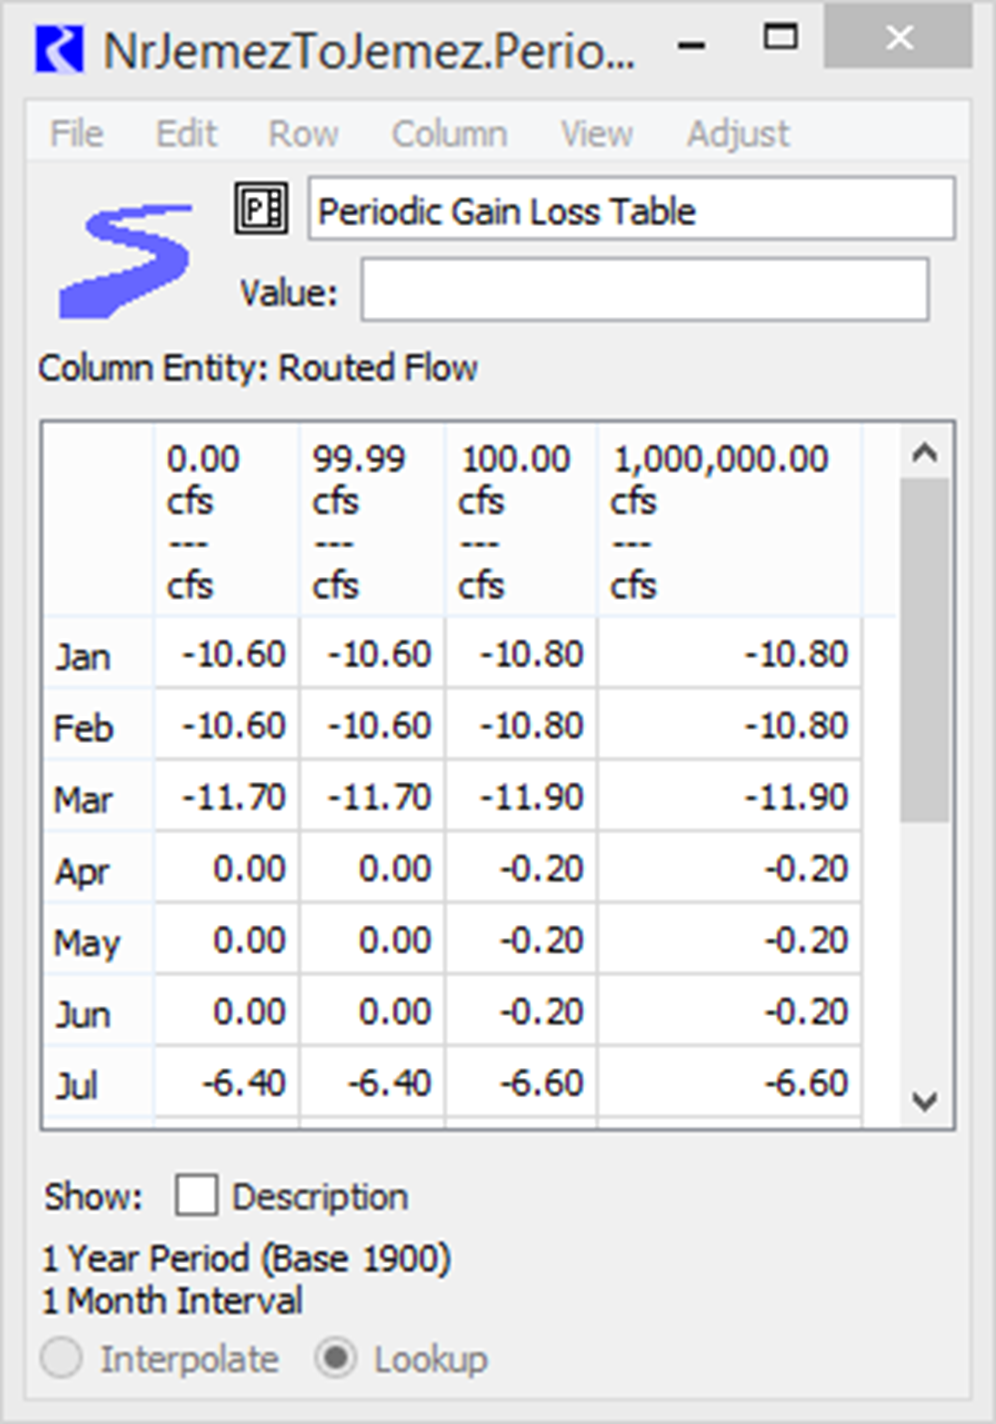Screen dimensions: 996x1424
Task: Toggle the Description checkbox
Action: (x=196, y=1195)
